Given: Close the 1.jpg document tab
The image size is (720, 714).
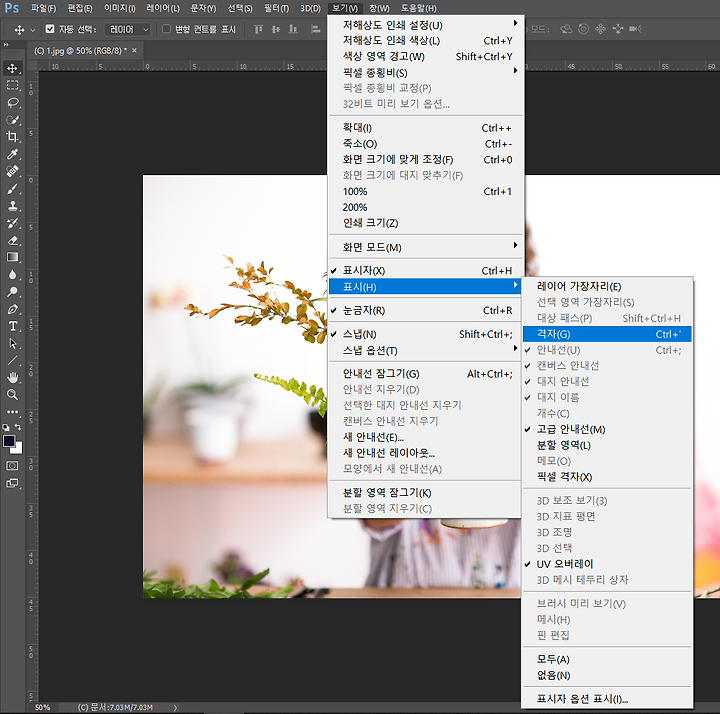Looking at the screenshot, I should pos(135,51).
